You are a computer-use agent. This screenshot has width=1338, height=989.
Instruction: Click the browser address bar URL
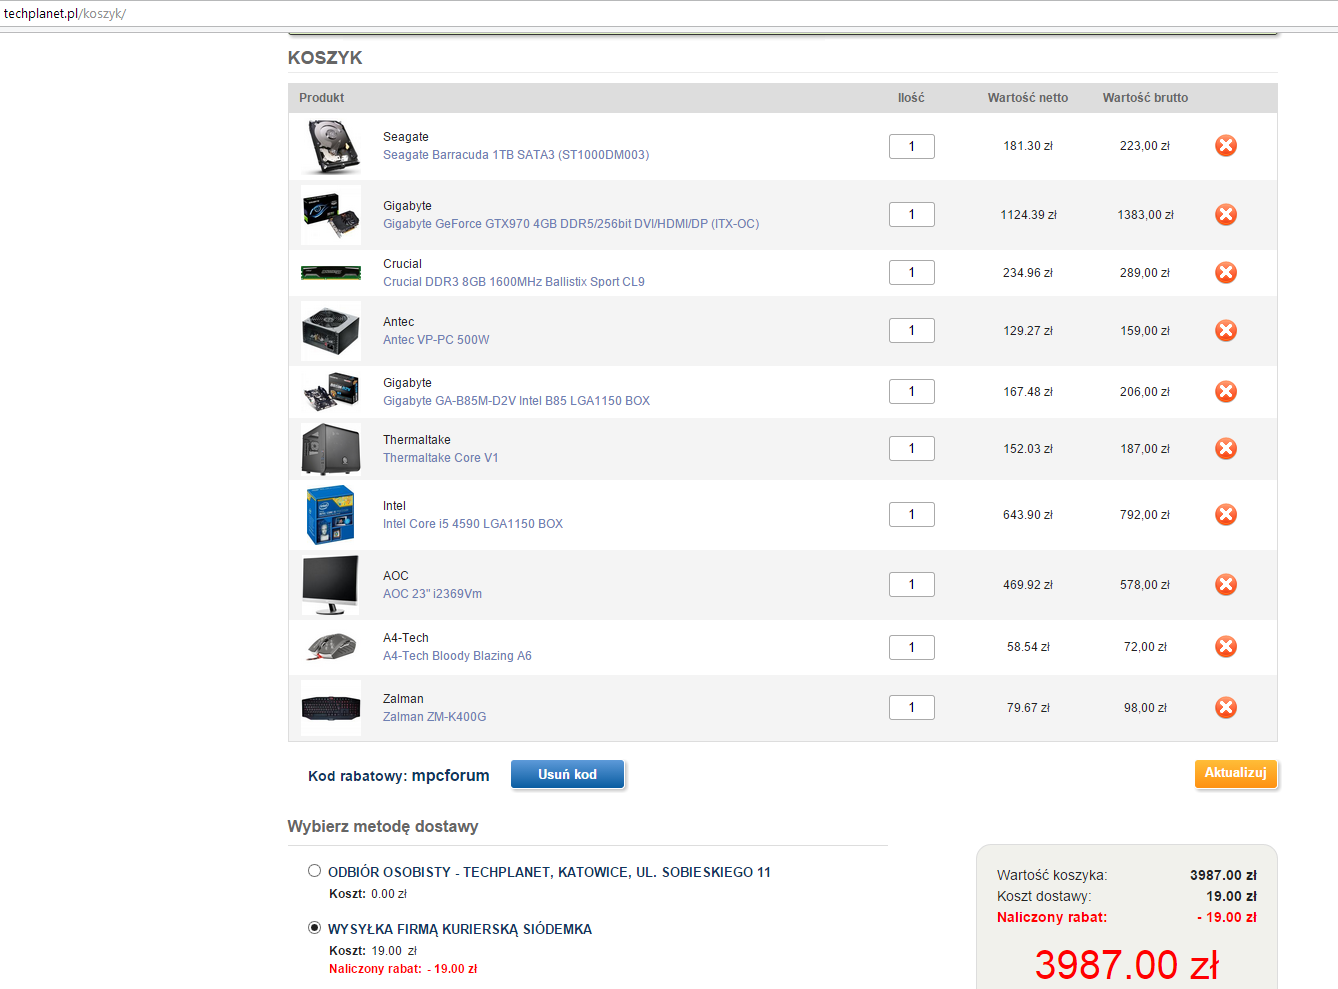(x=65, y=14)
